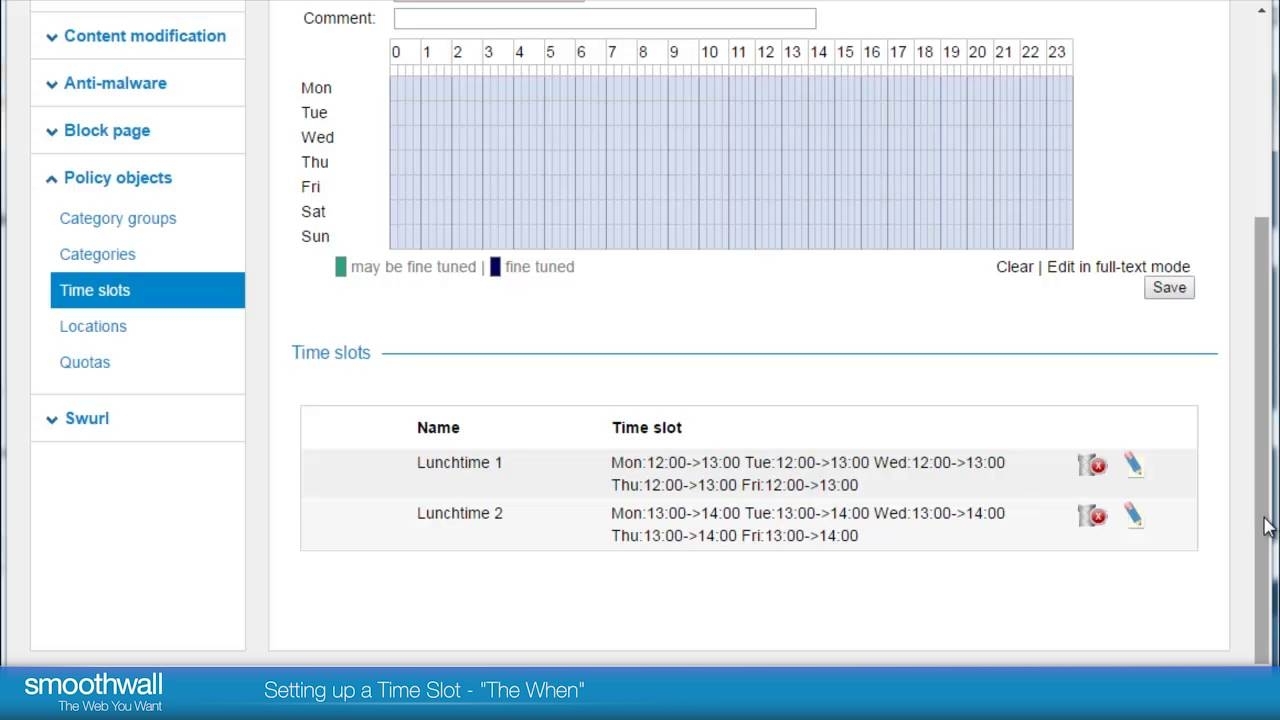Edit the Lunchtime 1 time slot
Image resolution: width=1280 pixels, height=720 pixels.
tap(1133, 464)
